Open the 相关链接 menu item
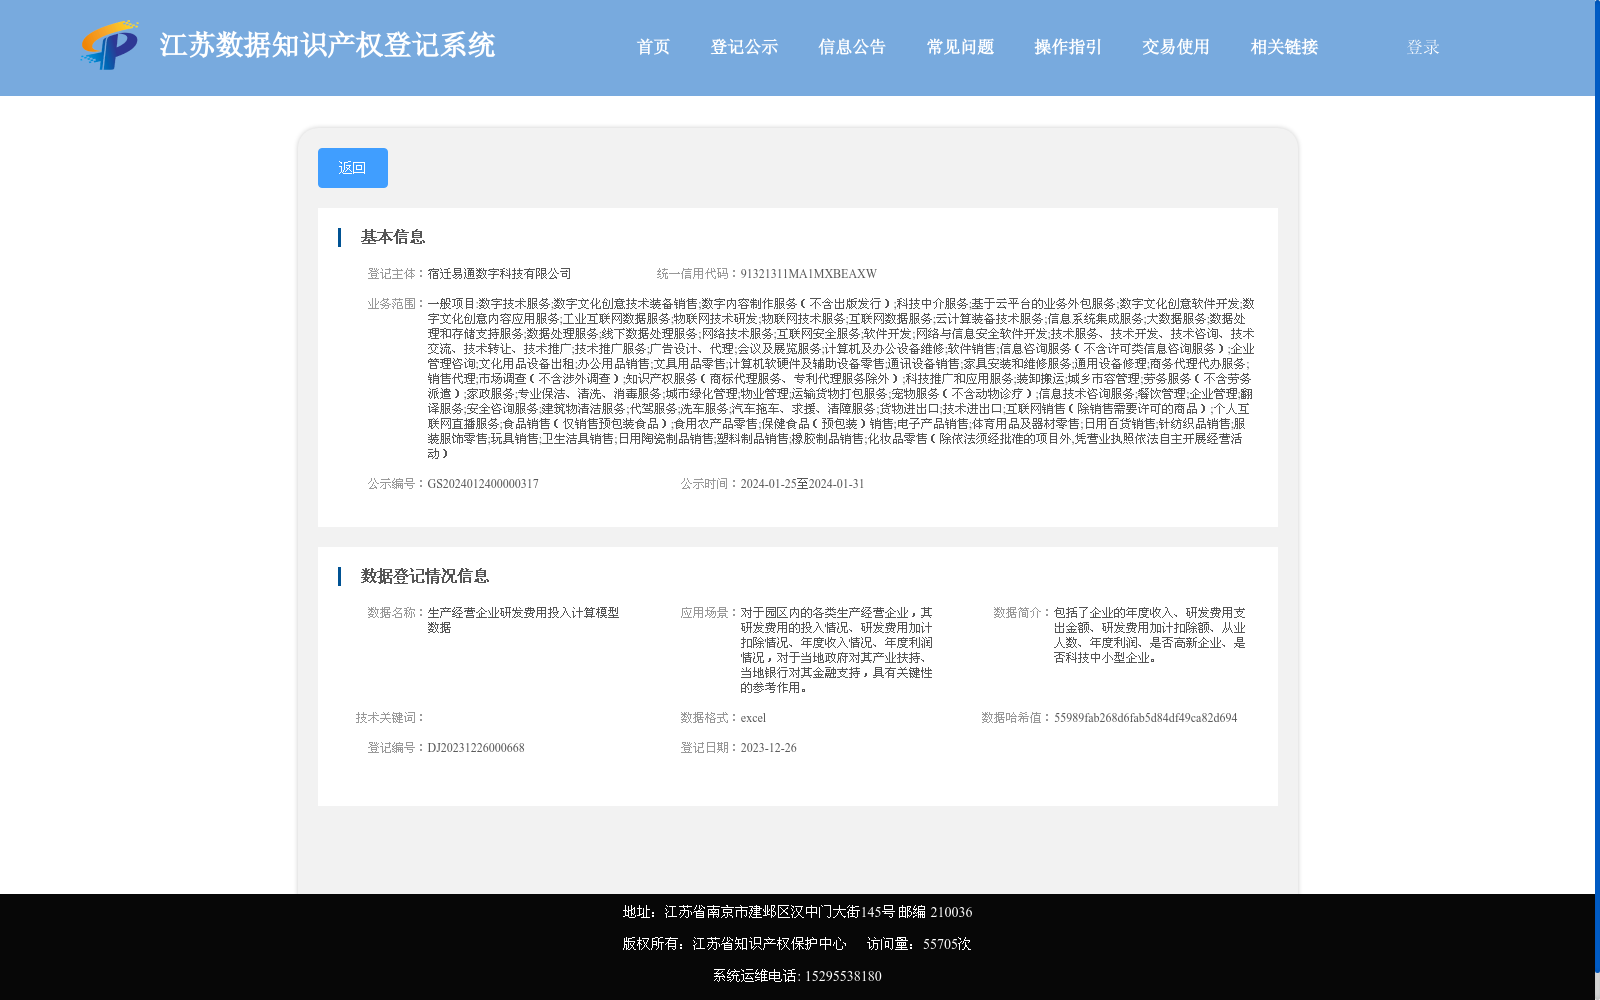The width and height of the screenshot is (1600, 1000). click(x=1284, y=47)
